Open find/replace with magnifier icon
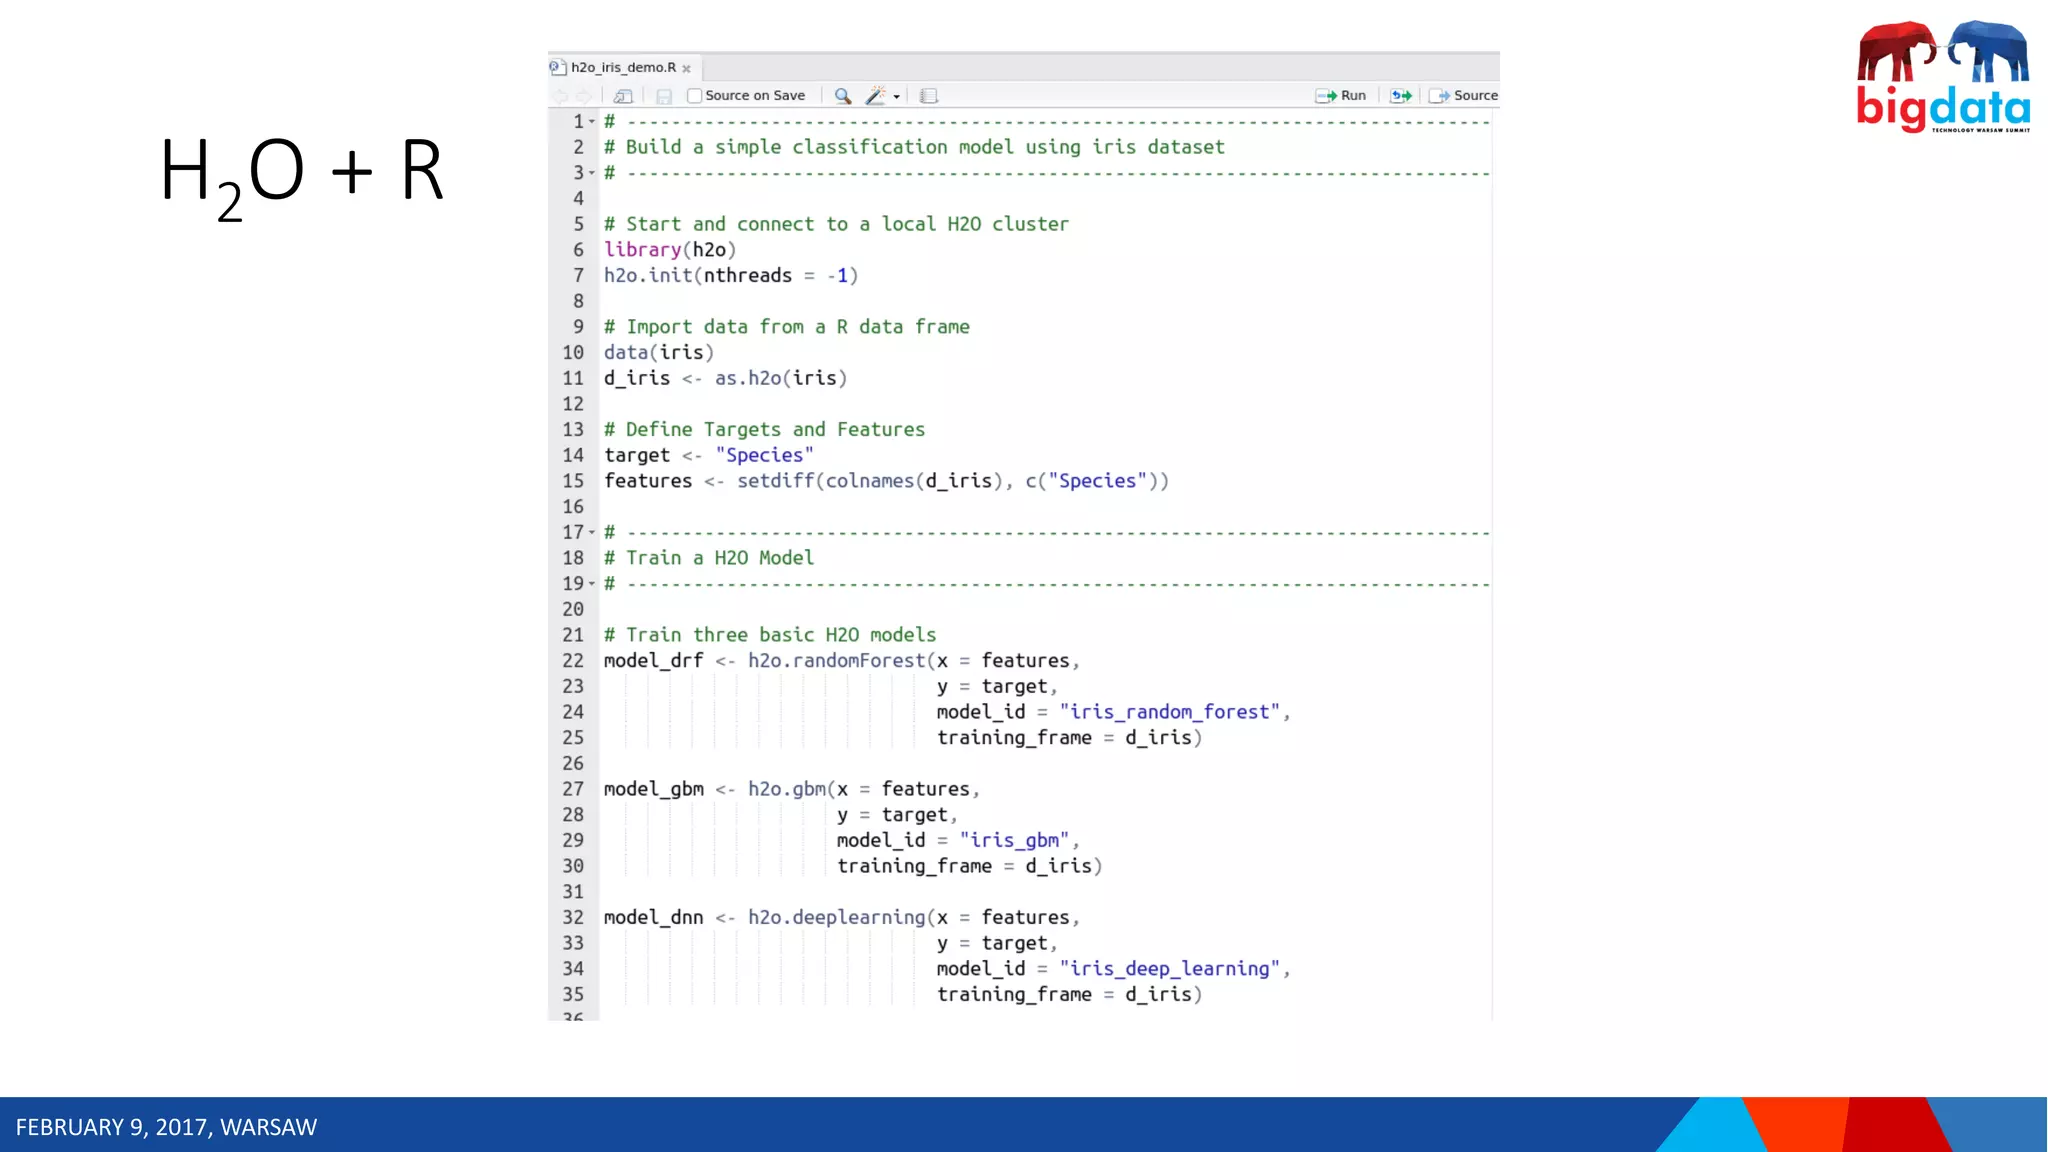Viewport: 2048px width, 1152px height. [843, 96]
